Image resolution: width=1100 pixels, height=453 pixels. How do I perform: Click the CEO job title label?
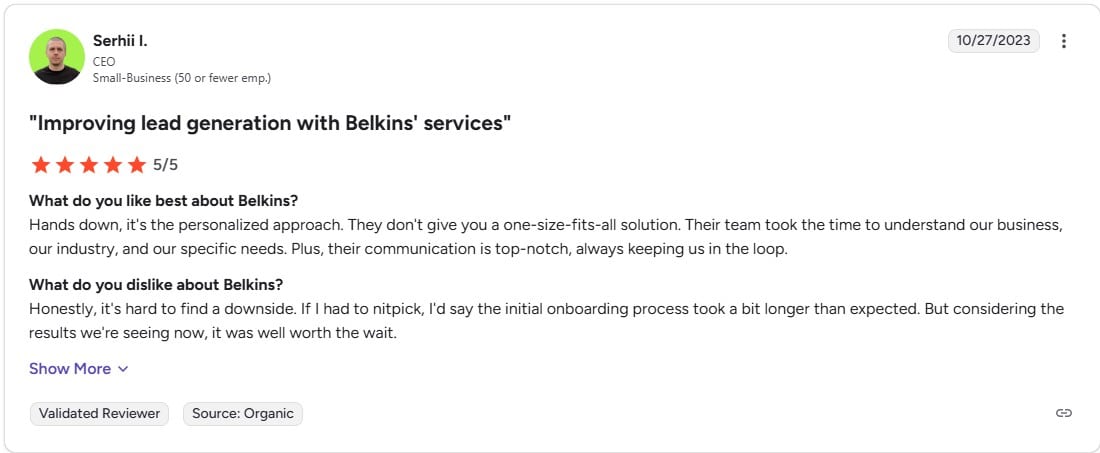tap(104, 61)
